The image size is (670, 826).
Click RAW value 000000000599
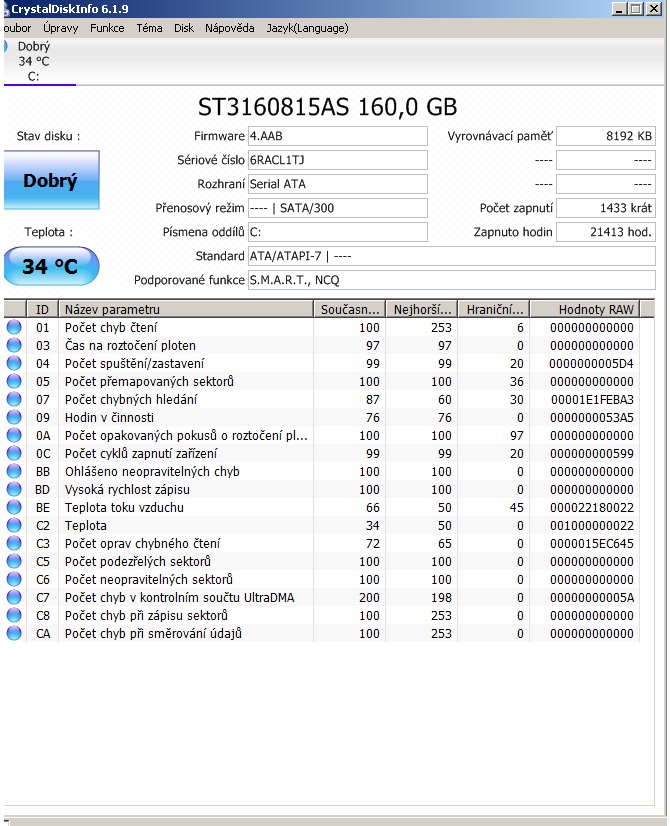[592, 453]
